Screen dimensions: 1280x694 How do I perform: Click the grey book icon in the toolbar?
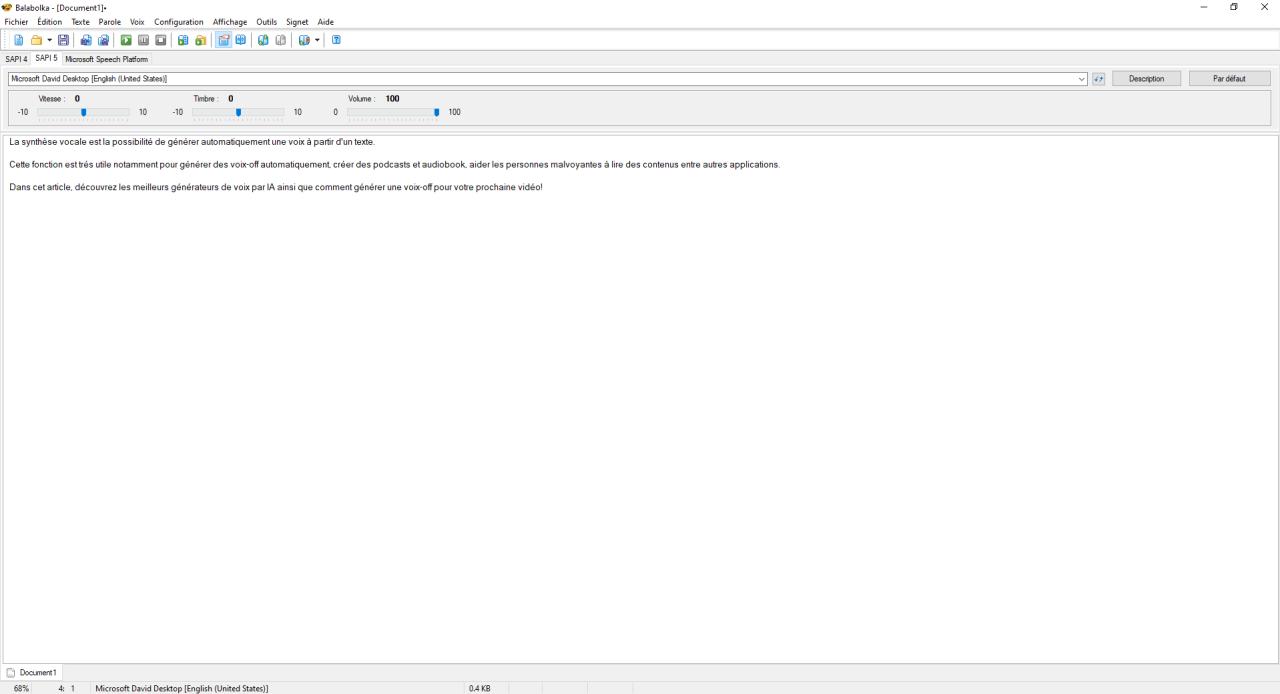click(280, 40)
